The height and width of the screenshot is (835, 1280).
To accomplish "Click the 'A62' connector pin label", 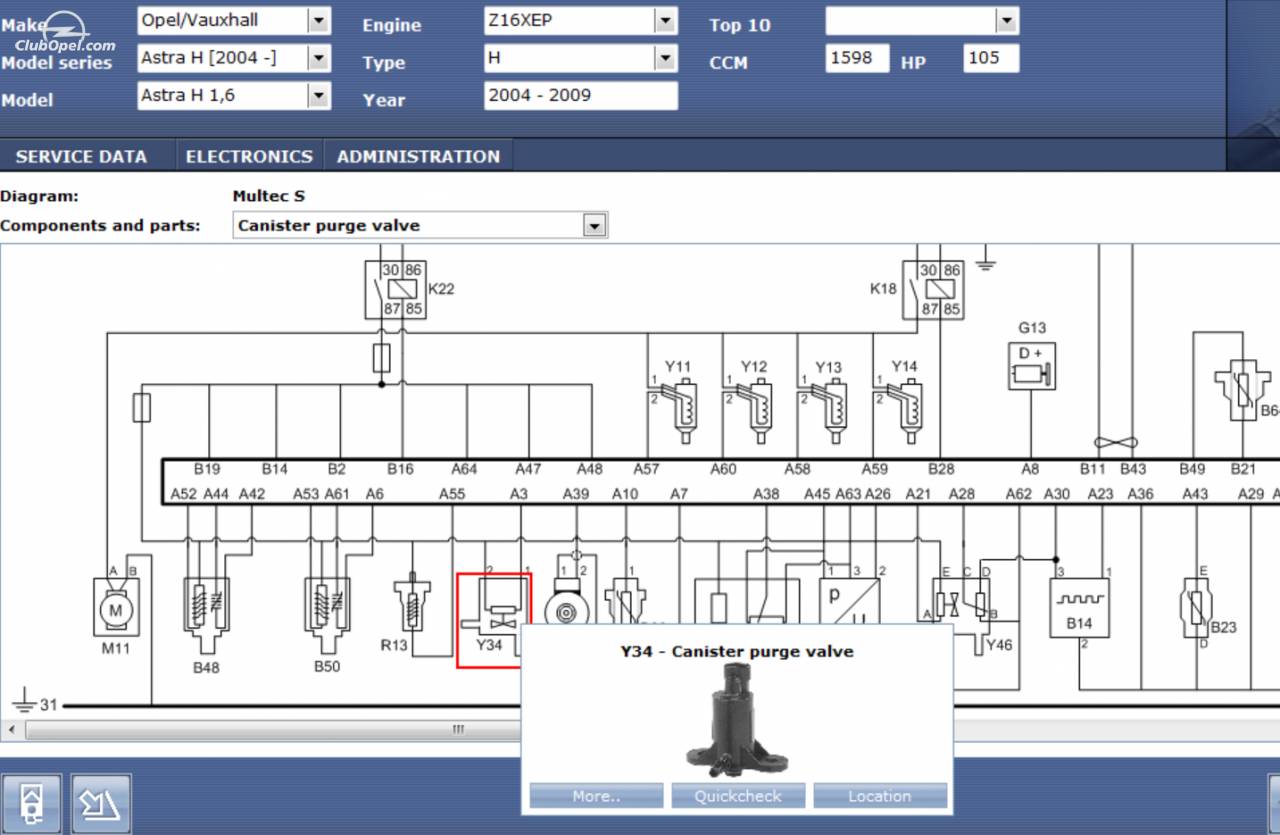I will pos(1018,493).
